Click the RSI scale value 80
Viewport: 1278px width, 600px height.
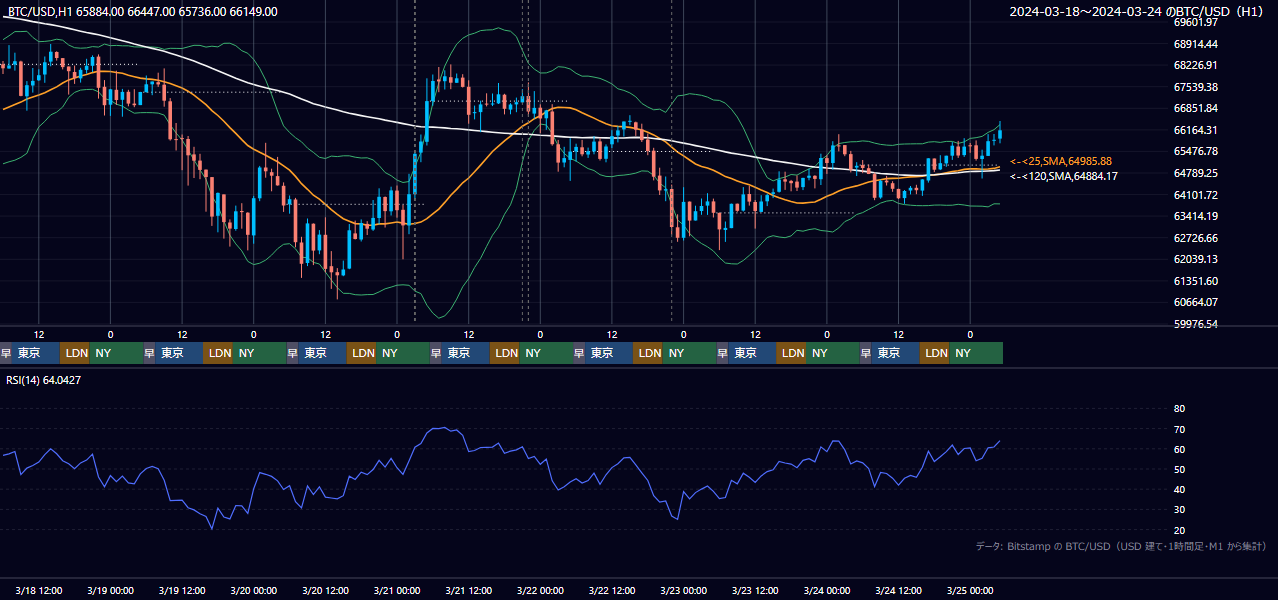(x=1179, y=409)
